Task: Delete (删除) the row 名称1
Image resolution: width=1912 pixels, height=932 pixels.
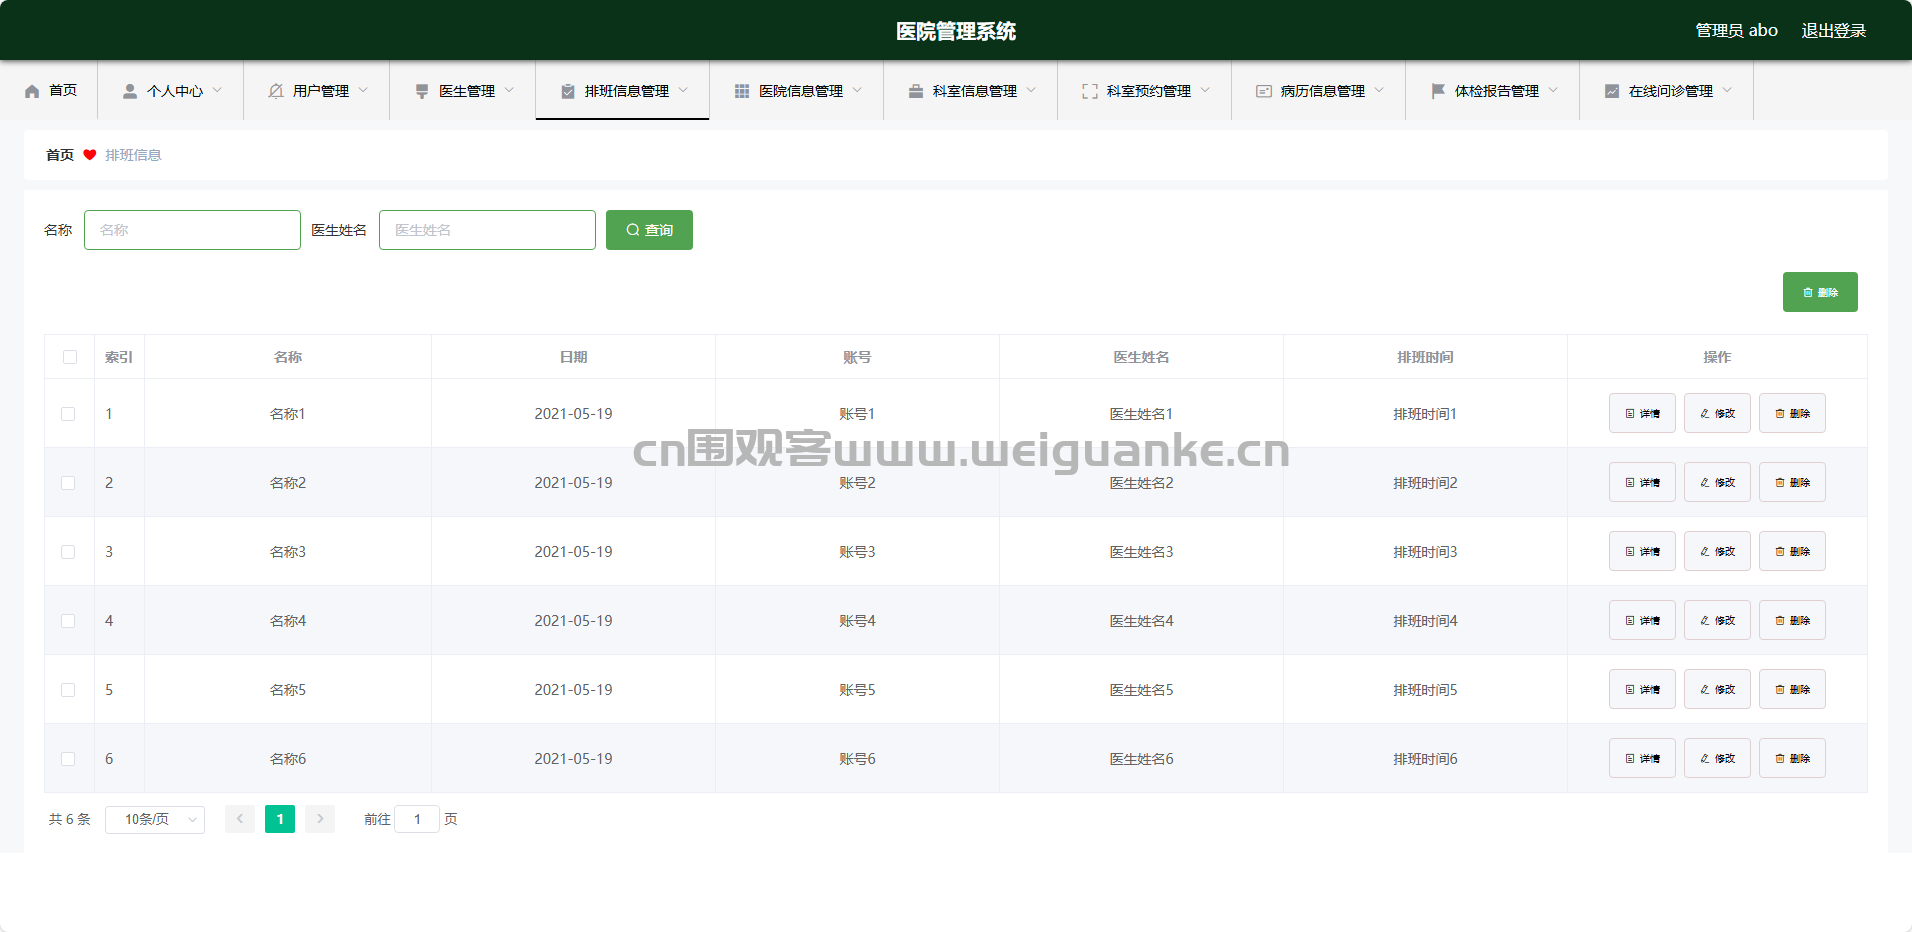Action: pyautogui.click(x=1792, y=413)
